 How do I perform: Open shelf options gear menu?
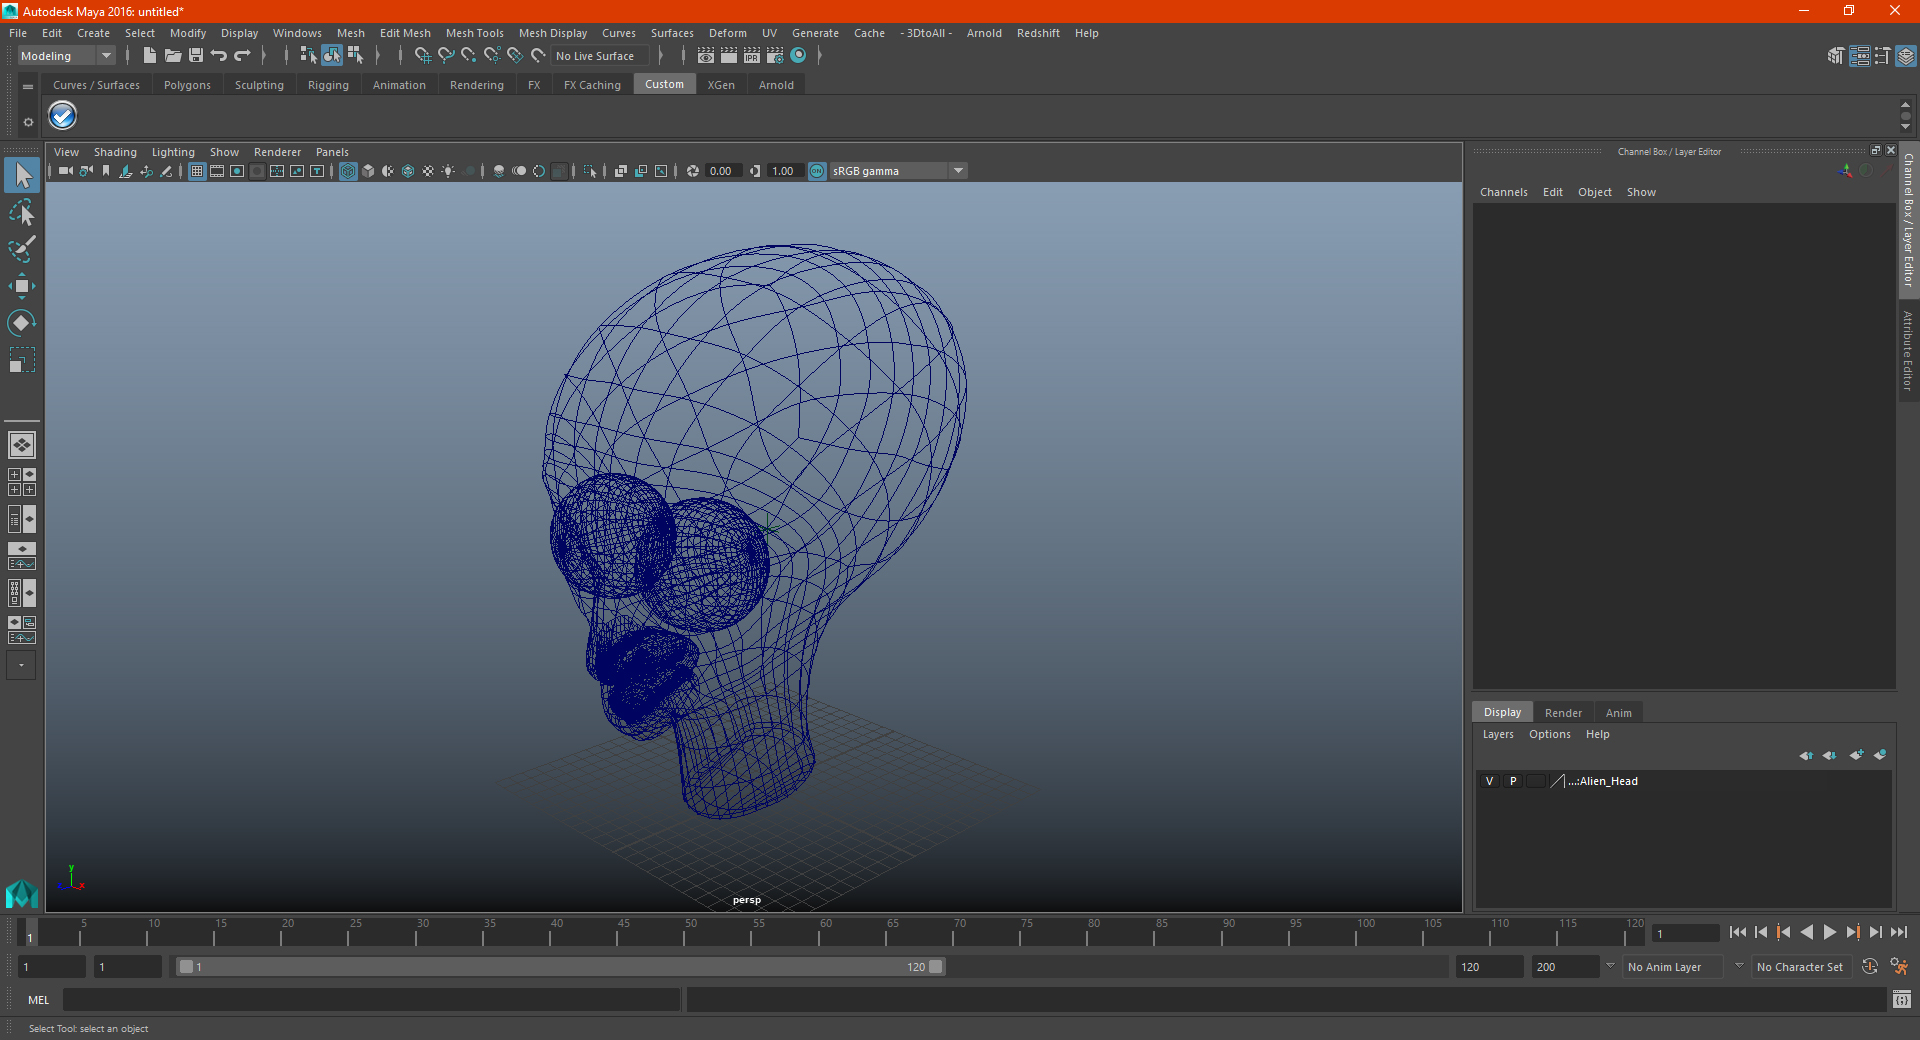point(28,122)
